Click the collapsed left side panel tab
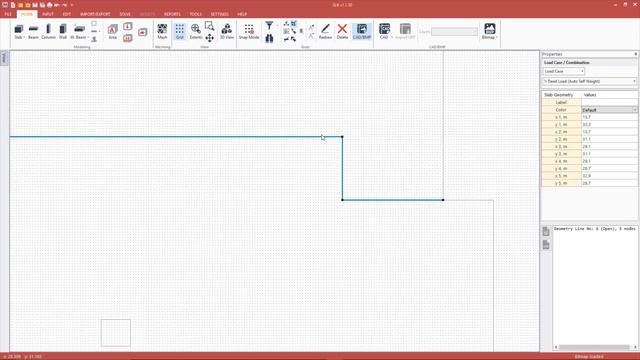The width and height of the screenshot is (640, 360). pyautogui.click(x=4, y=58)
